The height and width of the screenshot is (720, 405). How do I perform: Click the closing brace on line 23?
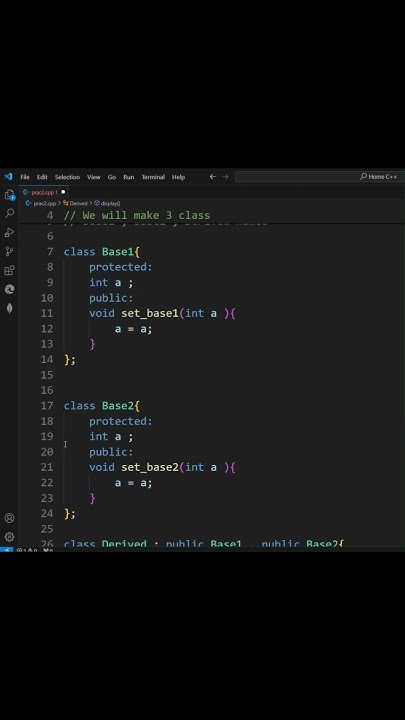[92, 498]
